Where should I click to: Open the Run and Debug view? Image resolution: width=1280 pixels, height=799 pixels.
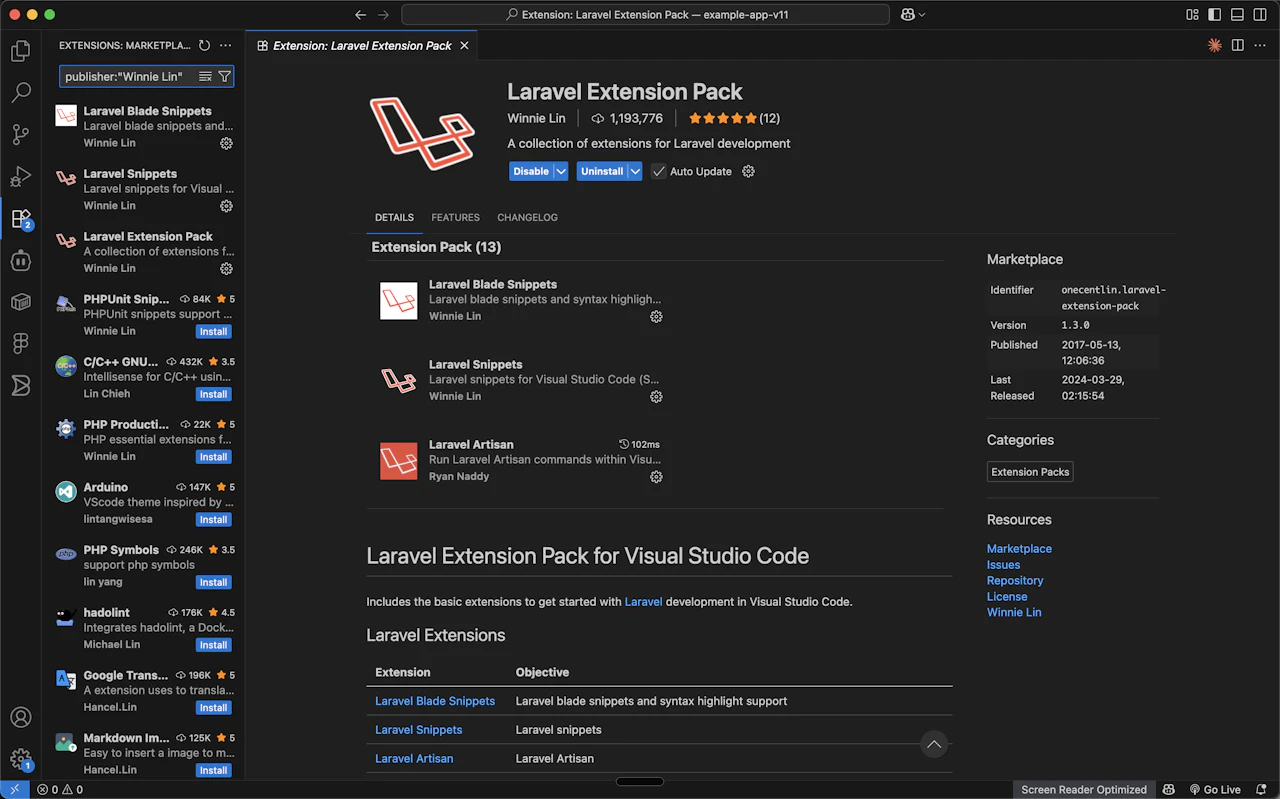(x=21, y=177)
